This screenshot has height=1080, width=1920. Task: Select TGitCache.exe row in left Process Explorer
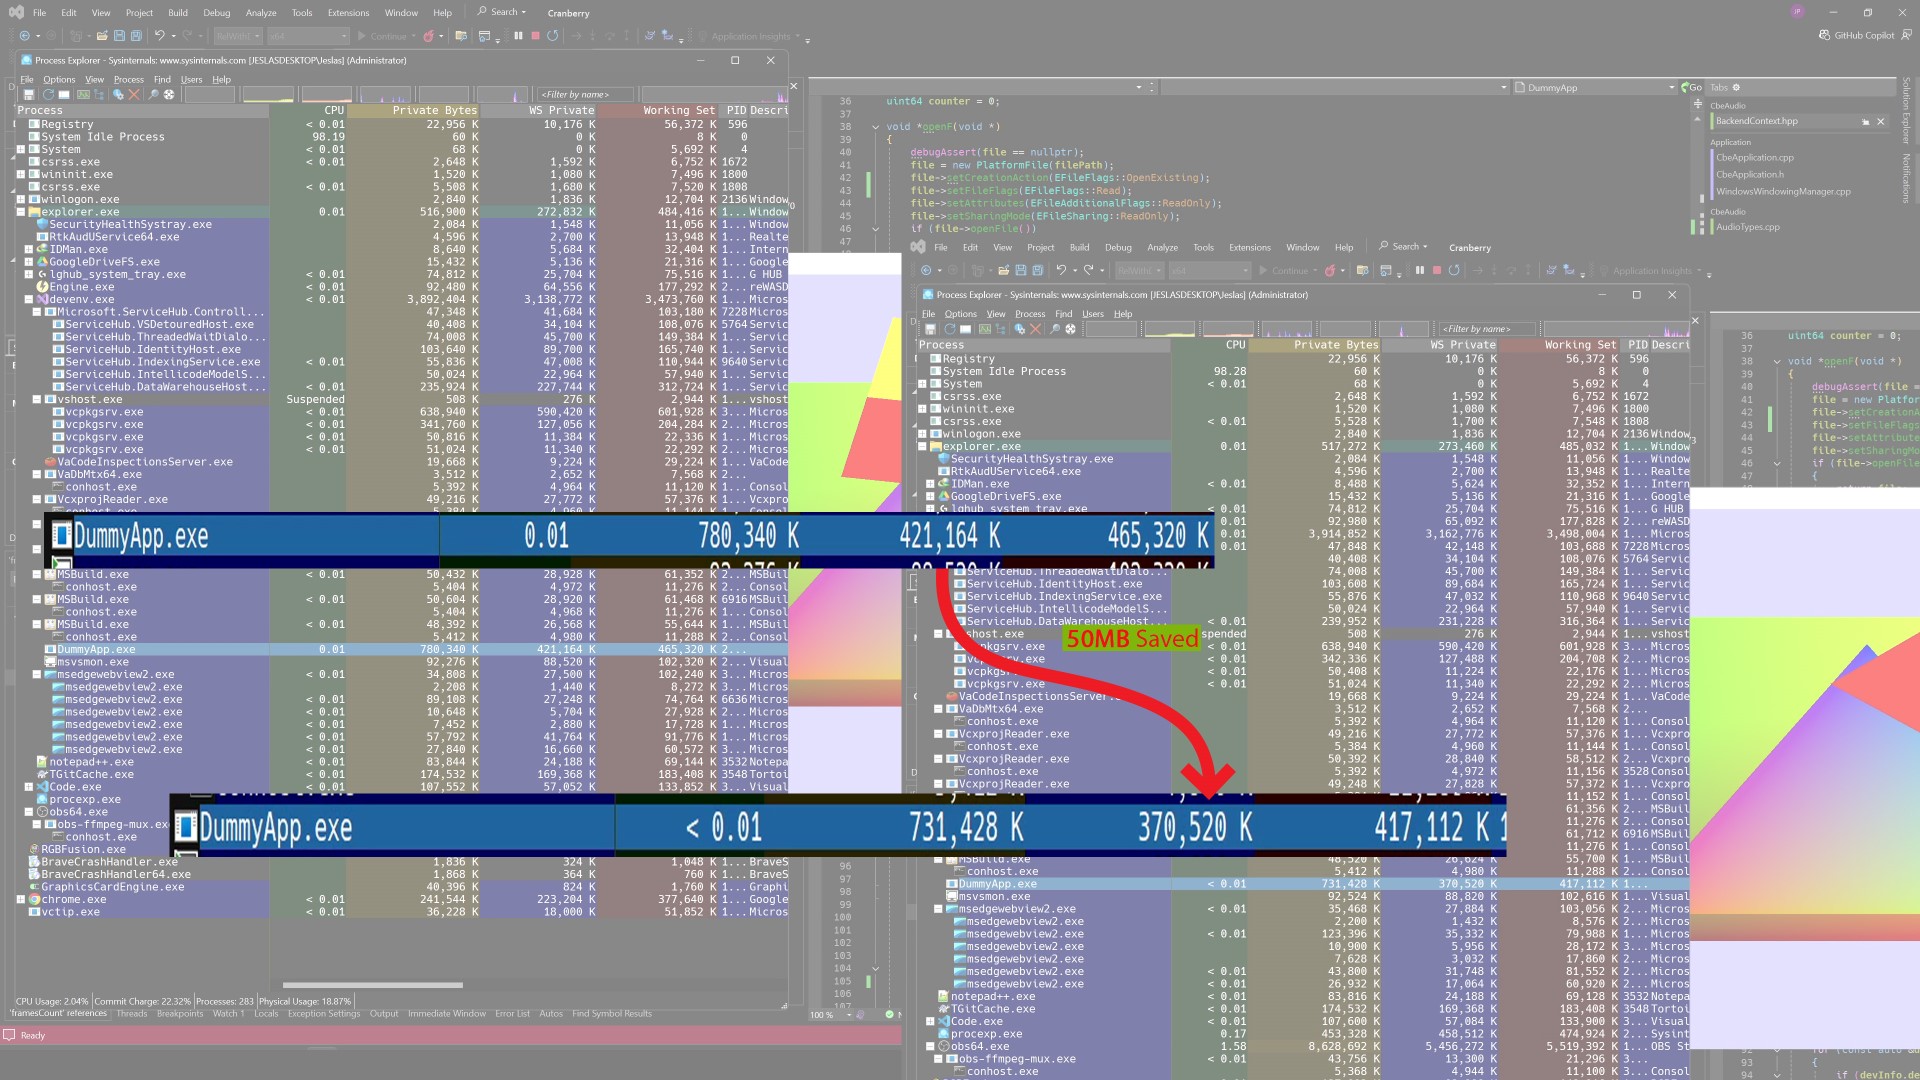pyautogui.click(x=402, y=774)
